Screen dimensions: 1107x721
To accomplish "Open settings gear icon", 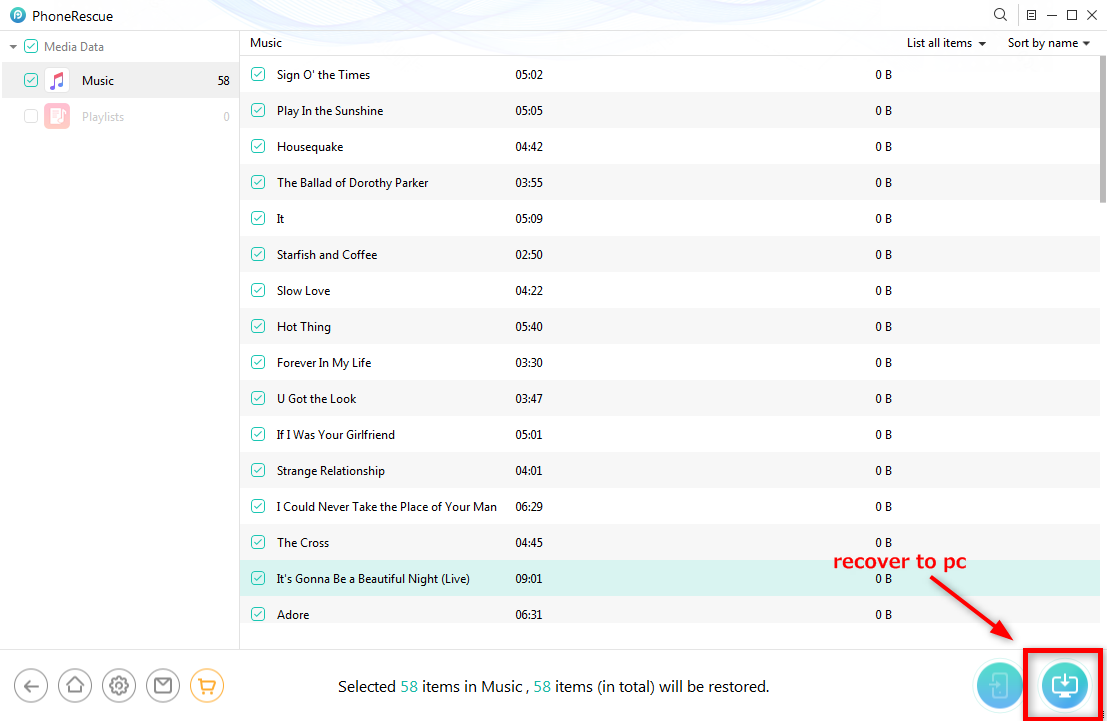I will point(119,686).
